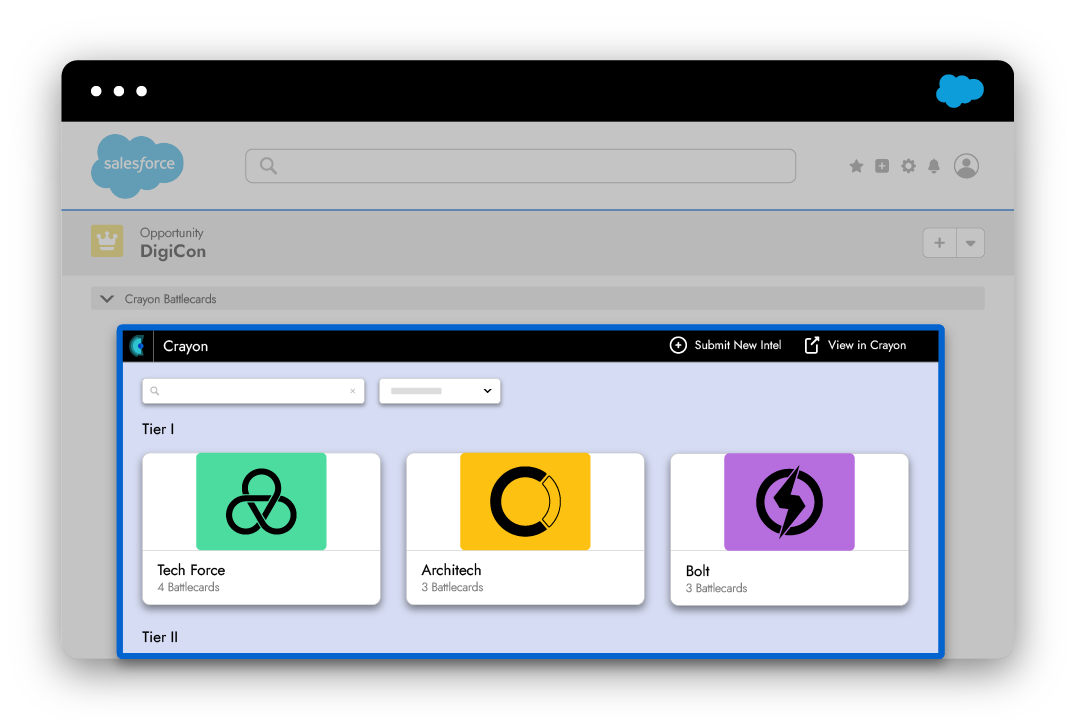Click the Crayon logo icon
Viewport: 1074px width, 719px height.
point(137,346)
